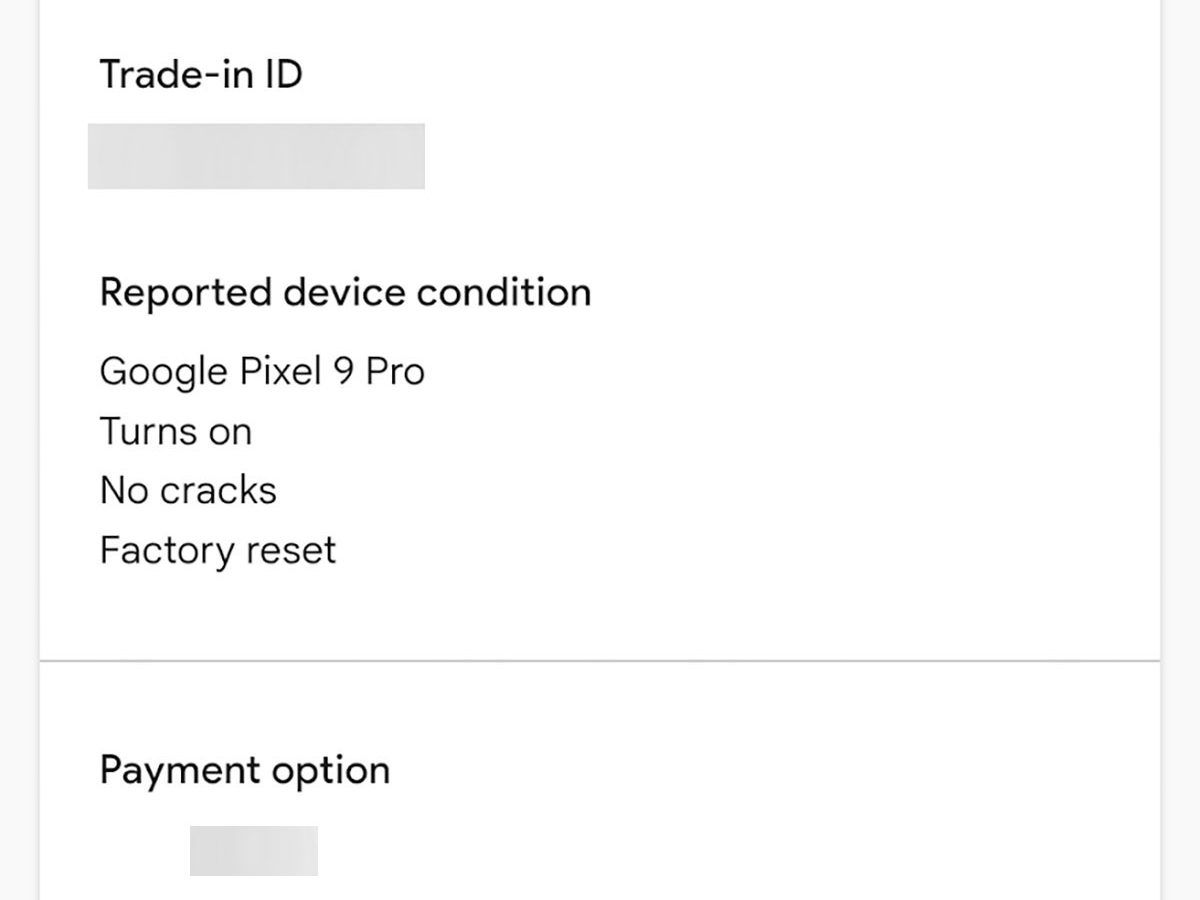The height and width of the screenshot is (900, 1200).
Task: Click the Reported device condition heading
Action: (345, 293)
